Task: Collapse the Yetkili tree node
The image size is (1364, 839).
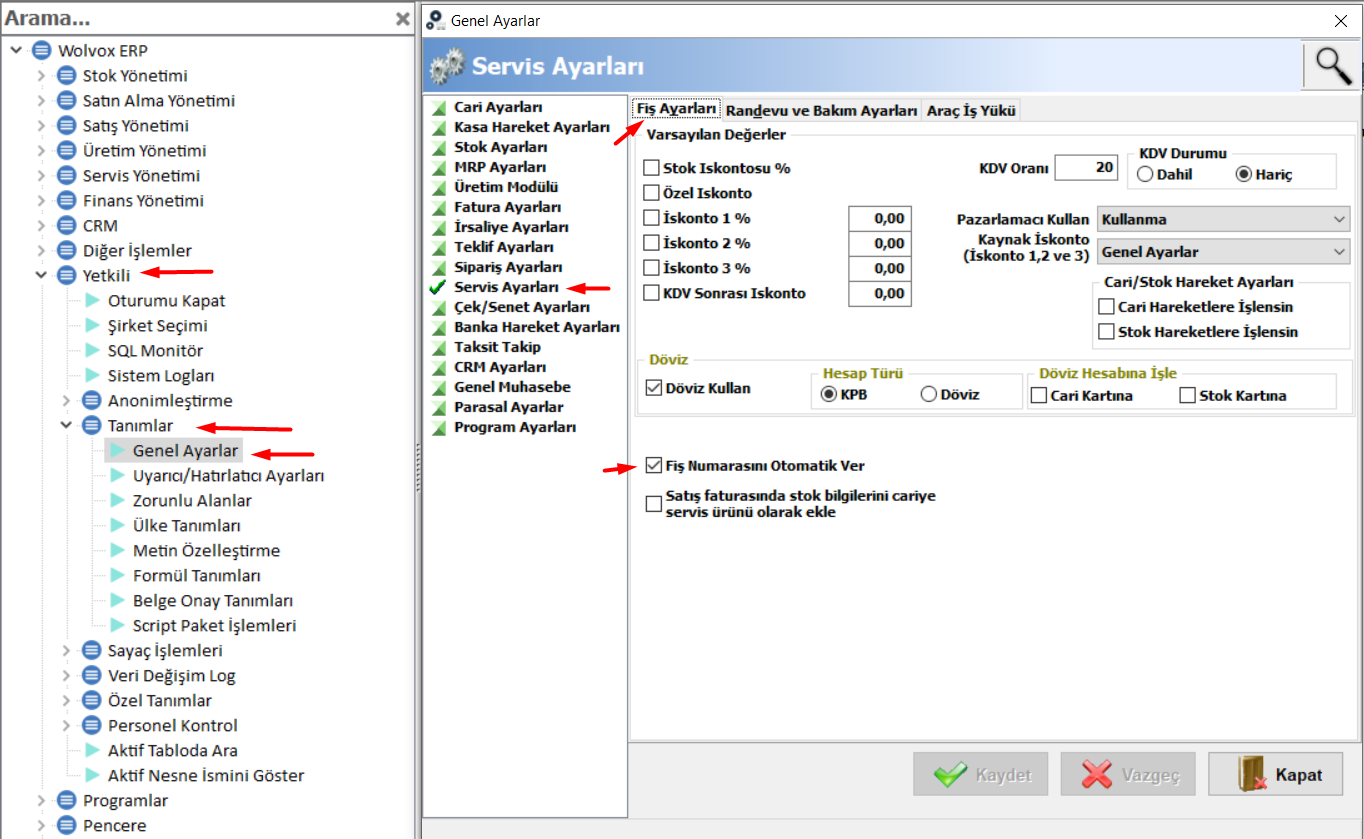Action: click(41, 275)
